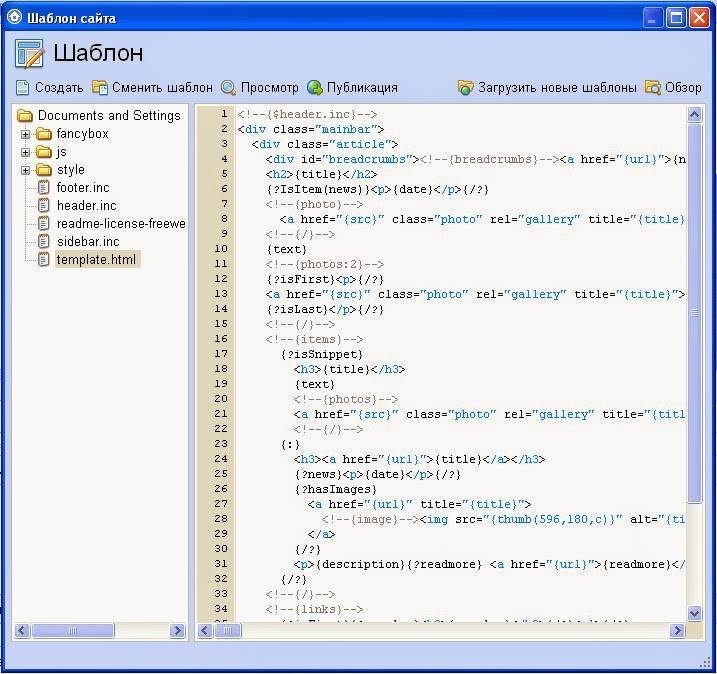Click the window system menu icon
Viewport: 717px width, 674px height.
14,17
